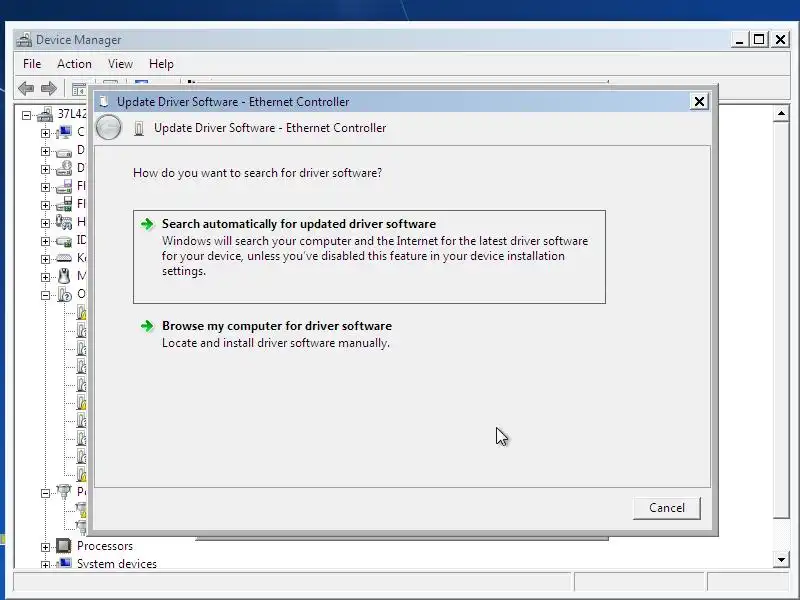The height and width of the screenshot is (600, 800).
Task: Click the scrollbar up arrow in Device Manager
Action: coord(781,114)
